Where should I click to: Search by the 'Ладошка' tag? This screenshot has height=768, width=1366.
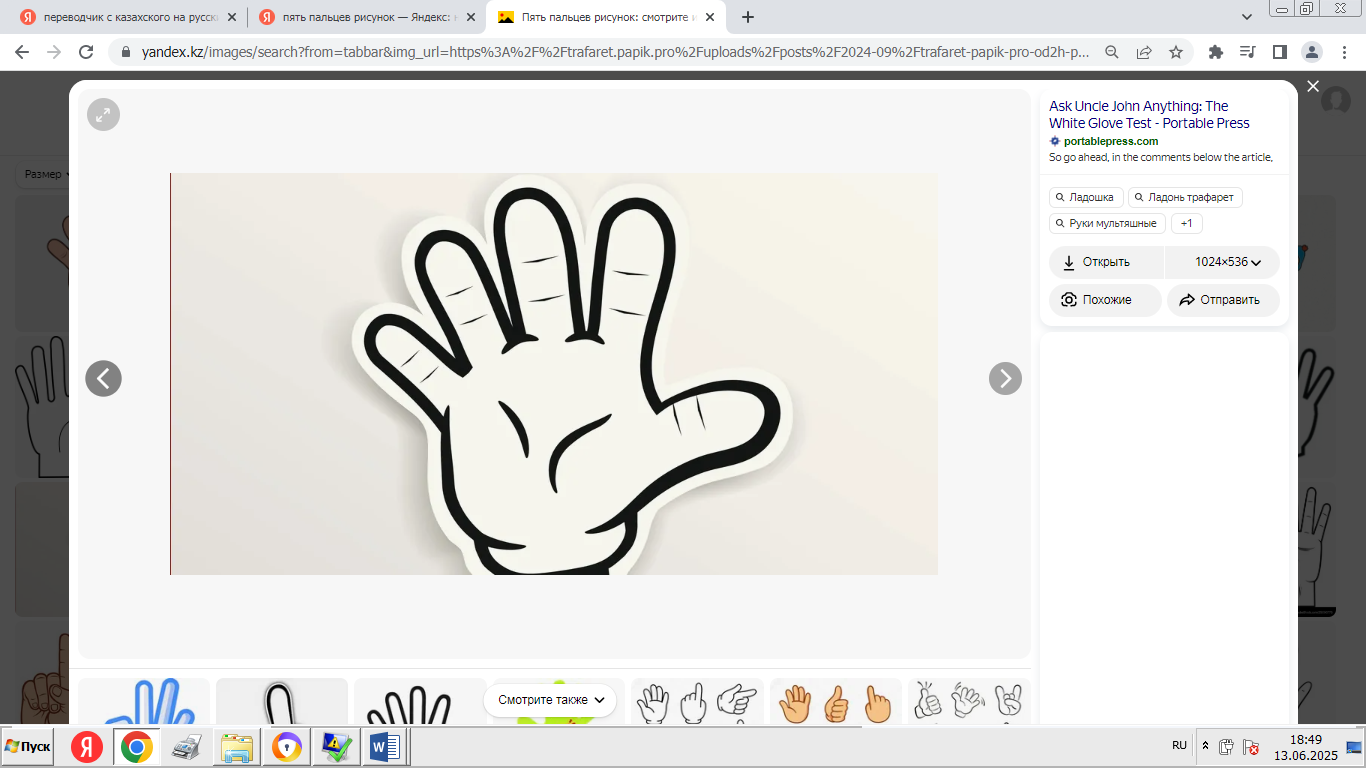coord(1086,197)
